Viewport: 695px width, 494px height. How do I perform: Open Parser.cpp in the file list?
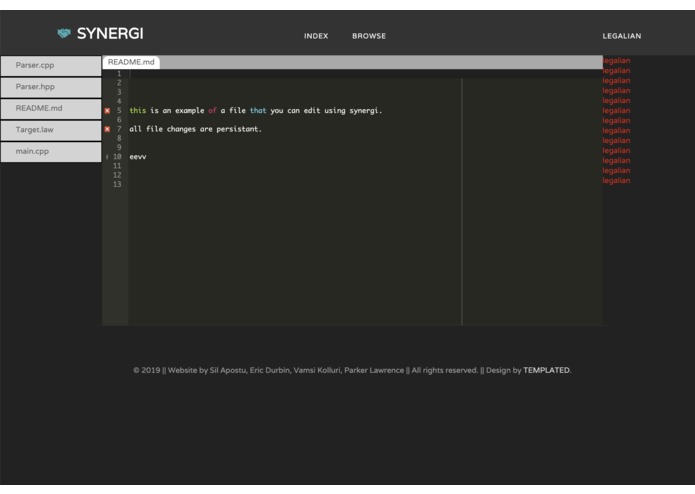51,66
